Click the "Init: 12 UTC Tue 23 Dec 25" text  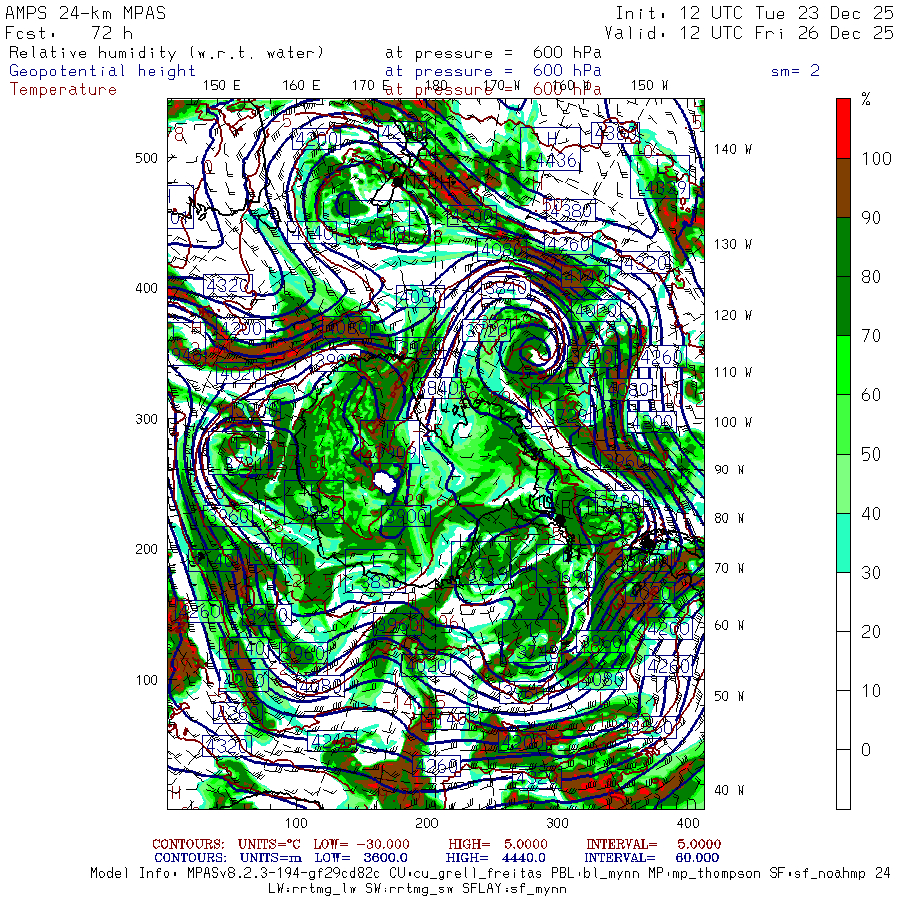(x=754, y=13)
